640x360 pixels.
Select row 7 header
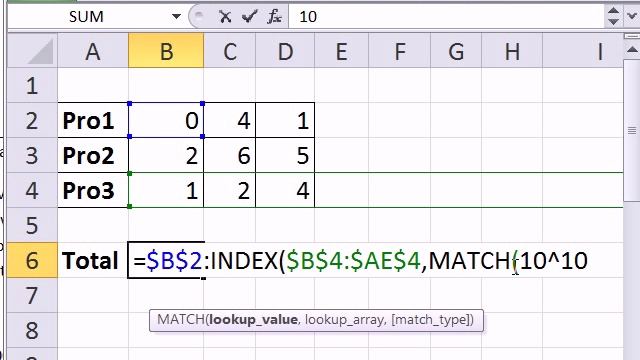pos(33,295)
